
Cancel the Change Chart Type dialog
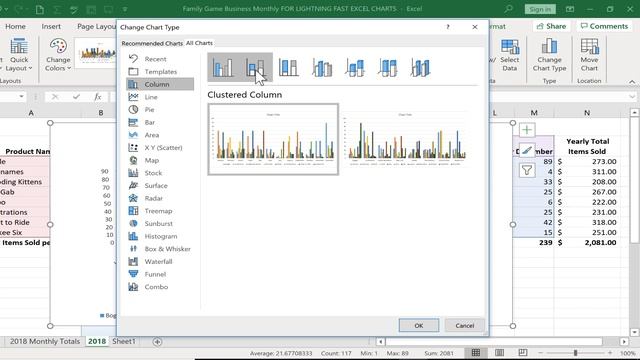[464, 325]
